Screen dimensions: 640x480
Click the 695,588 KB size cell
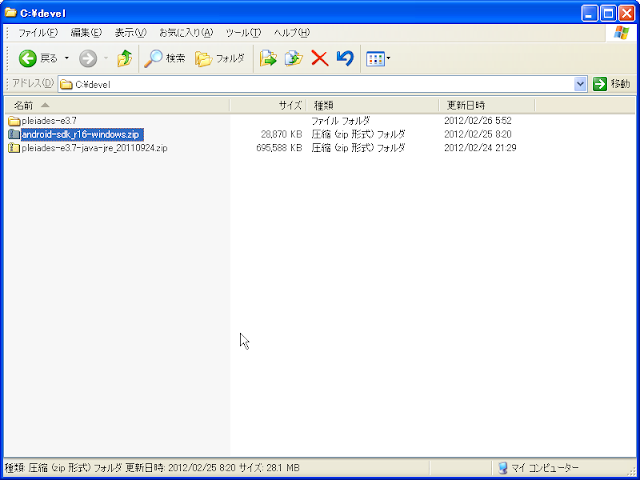(x=279, y=148)
